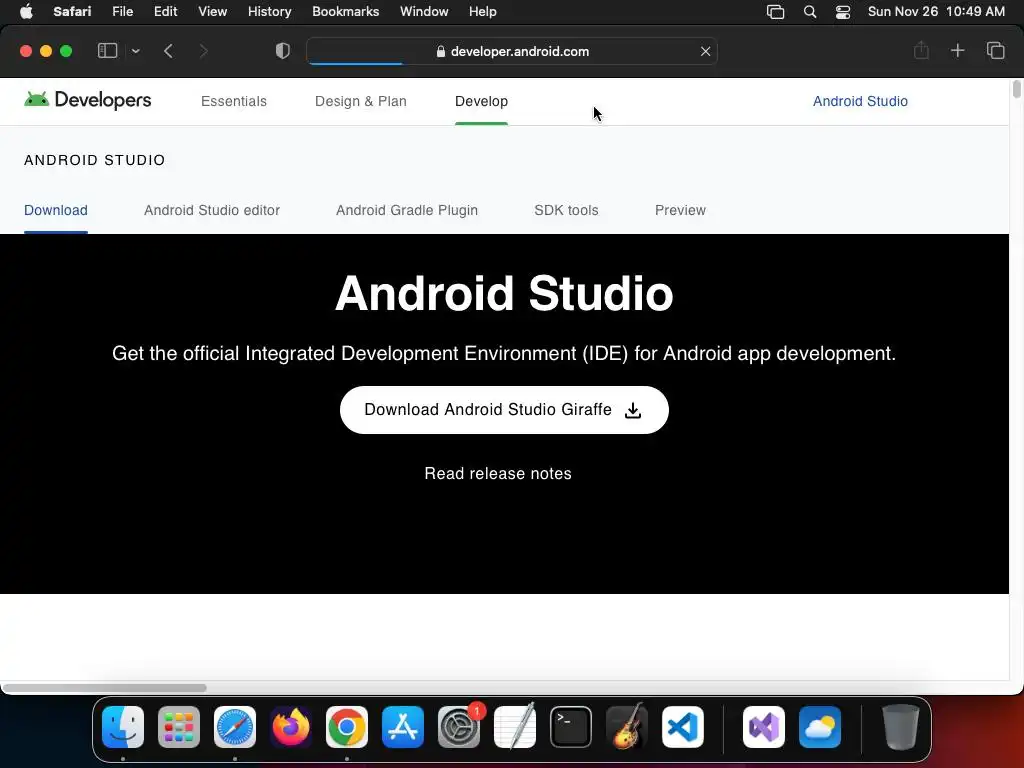Open Control Center icon
1024x768 pixels.
click(843, 12)
